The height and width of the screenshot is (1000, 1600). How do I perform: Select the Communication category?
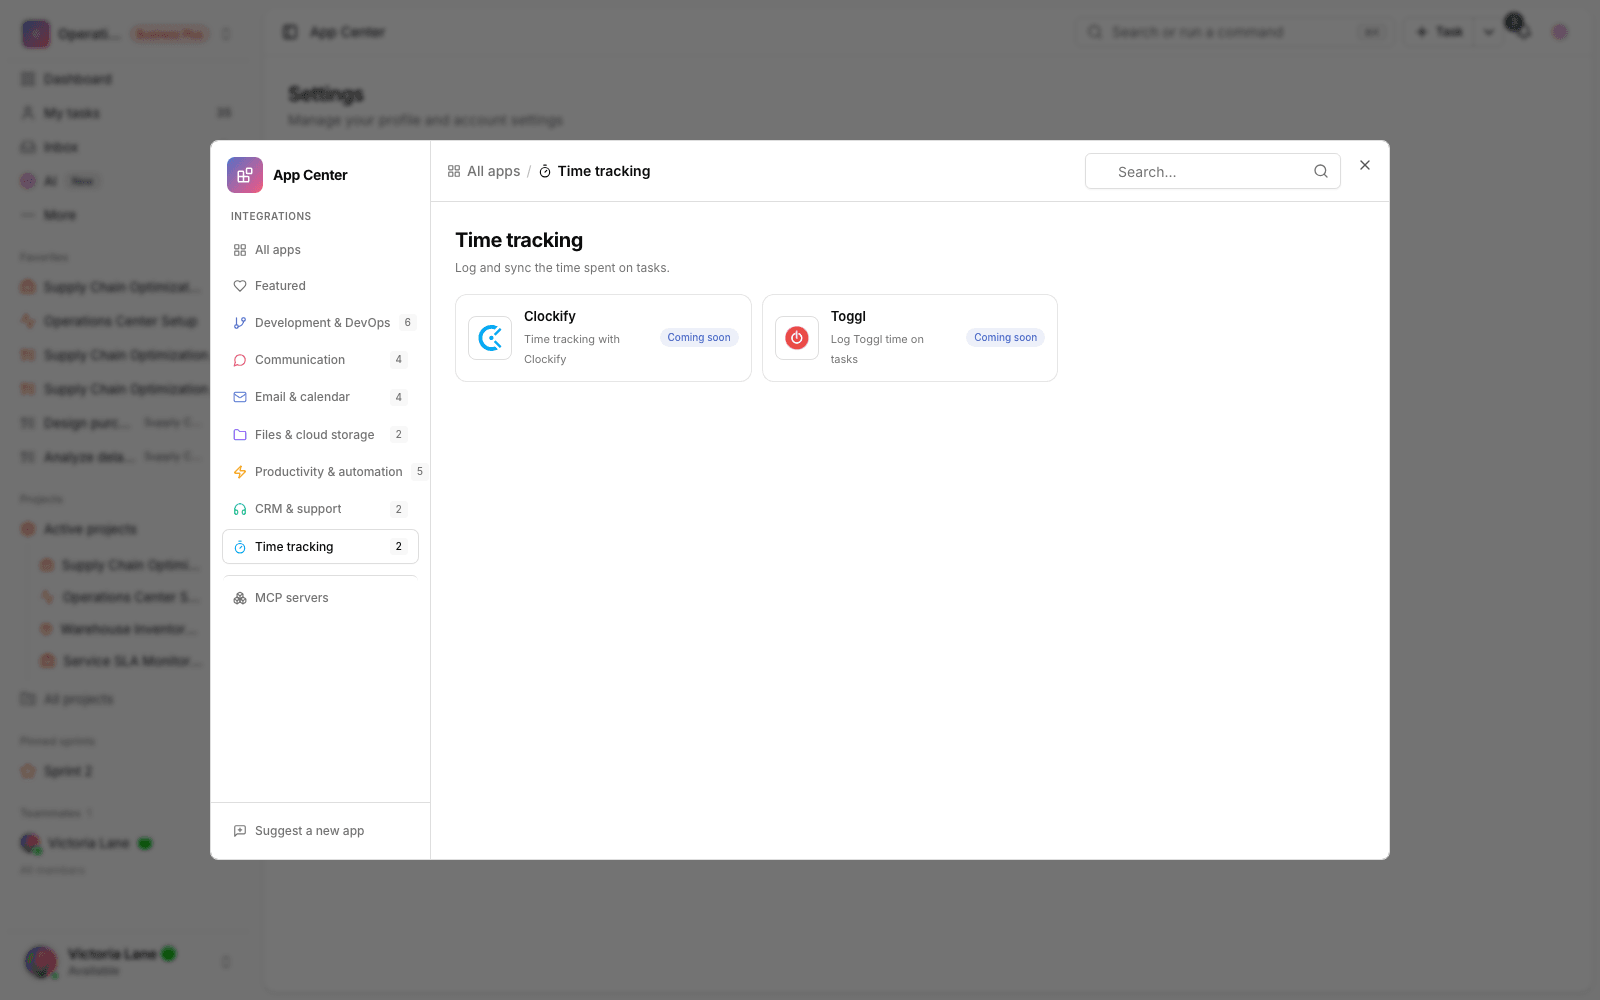320,360
